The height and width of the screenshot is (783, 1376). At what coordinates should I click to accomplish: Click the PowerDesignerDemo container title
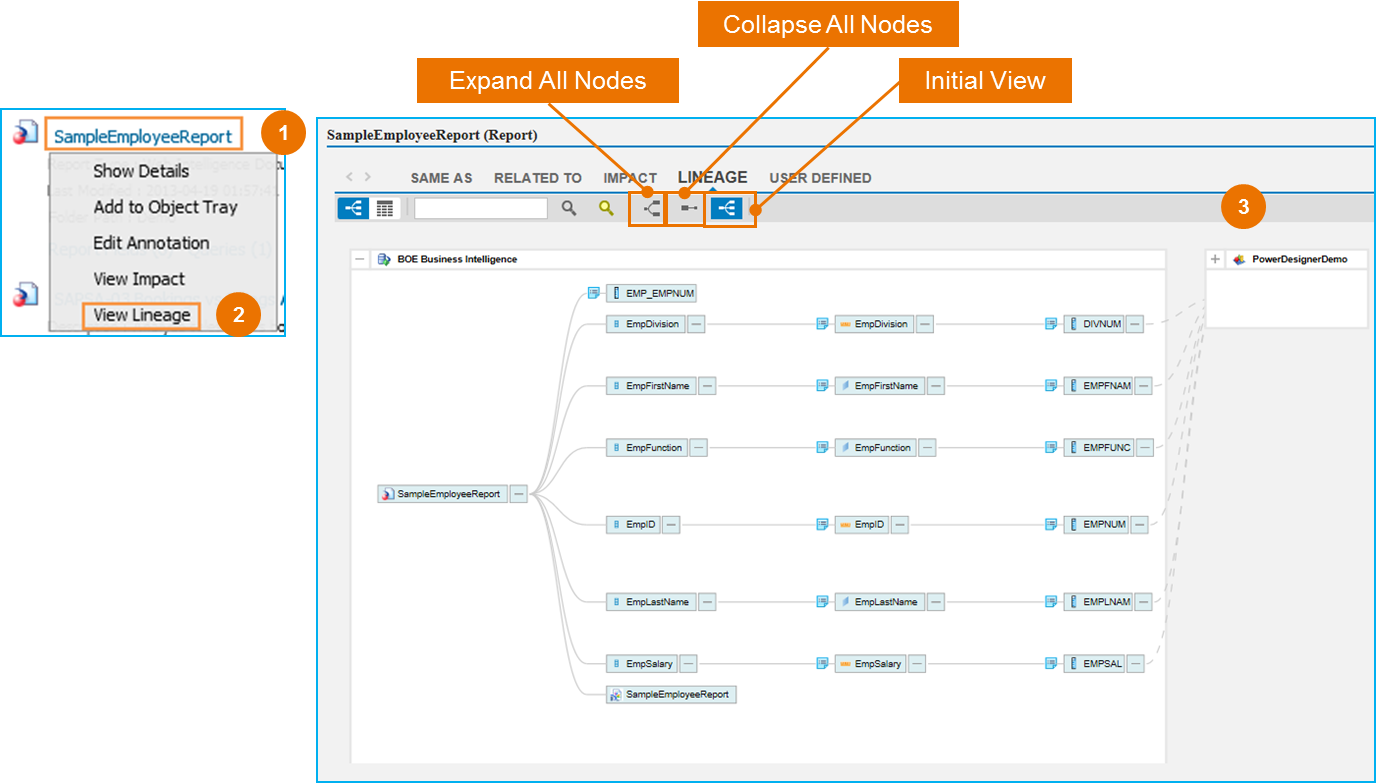coord(1300,259)
